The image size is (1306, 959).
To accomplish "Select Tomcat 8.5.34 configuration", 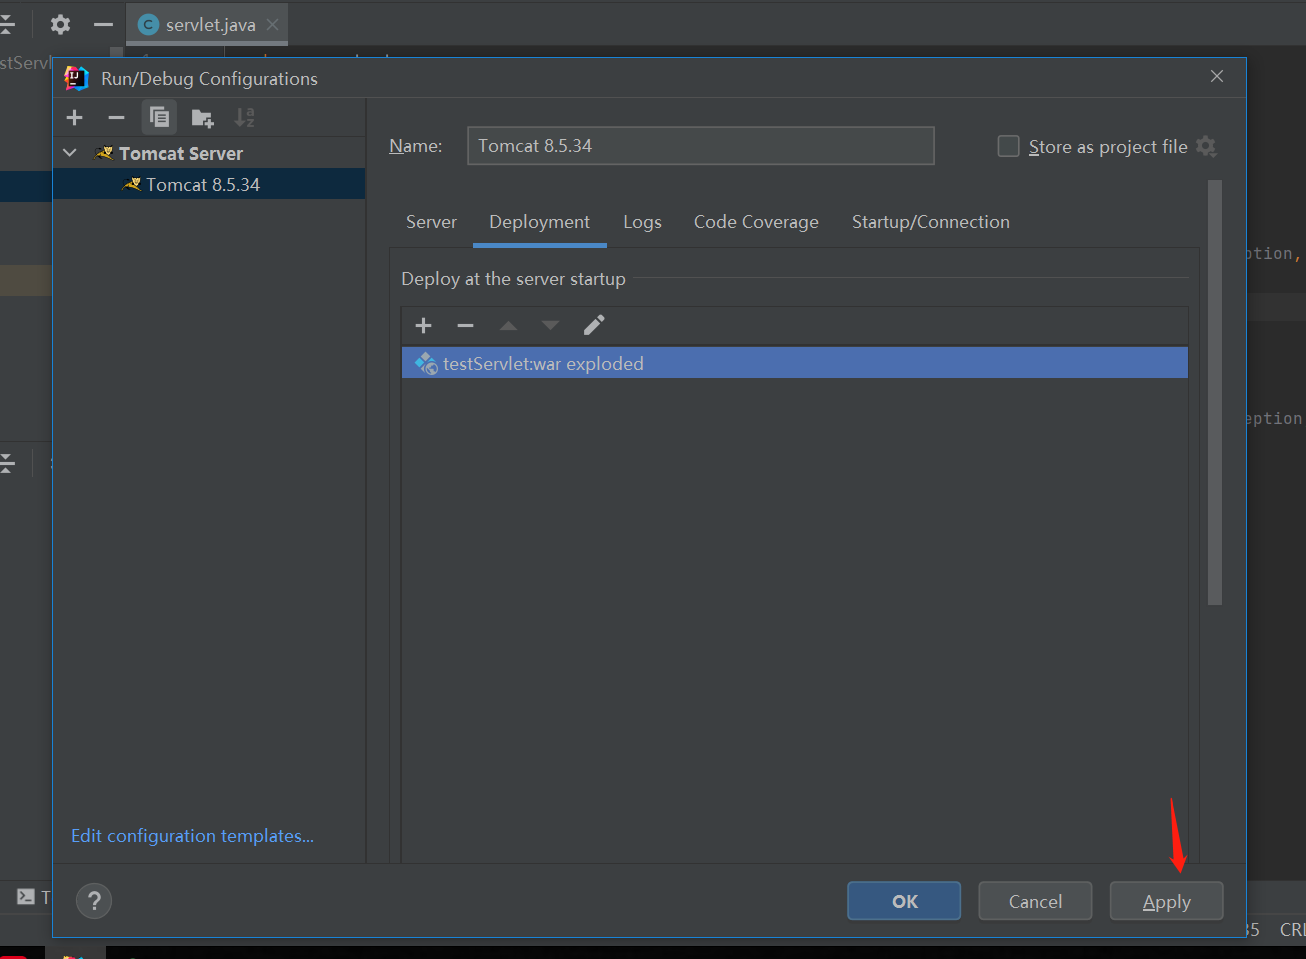I will [x=209, y=184].
